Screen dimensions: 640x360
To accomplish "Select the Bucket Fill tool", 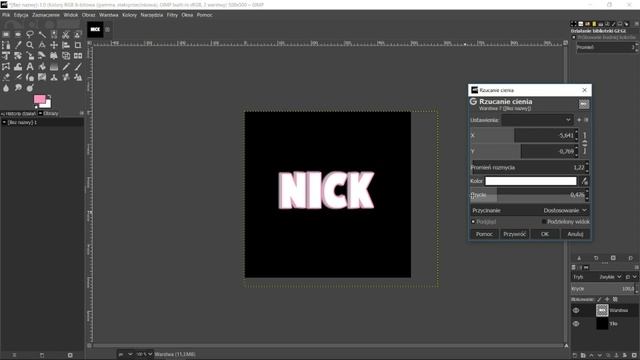I will coord(42,67).
